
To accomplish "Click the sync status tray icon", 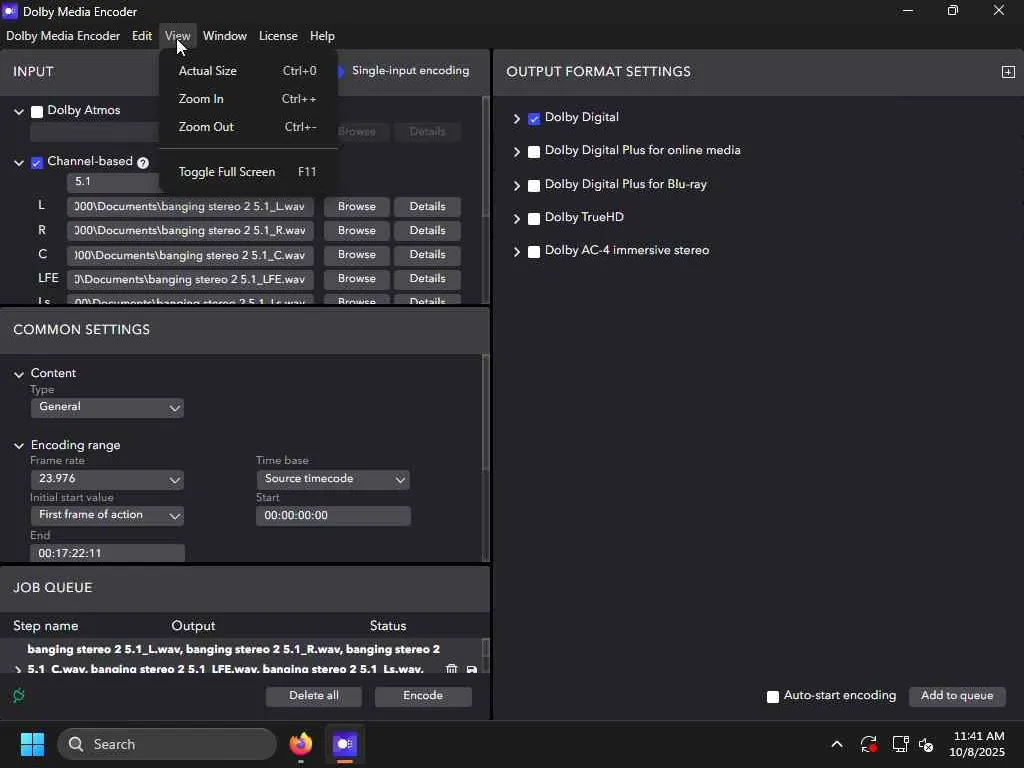I will [869, 744].
